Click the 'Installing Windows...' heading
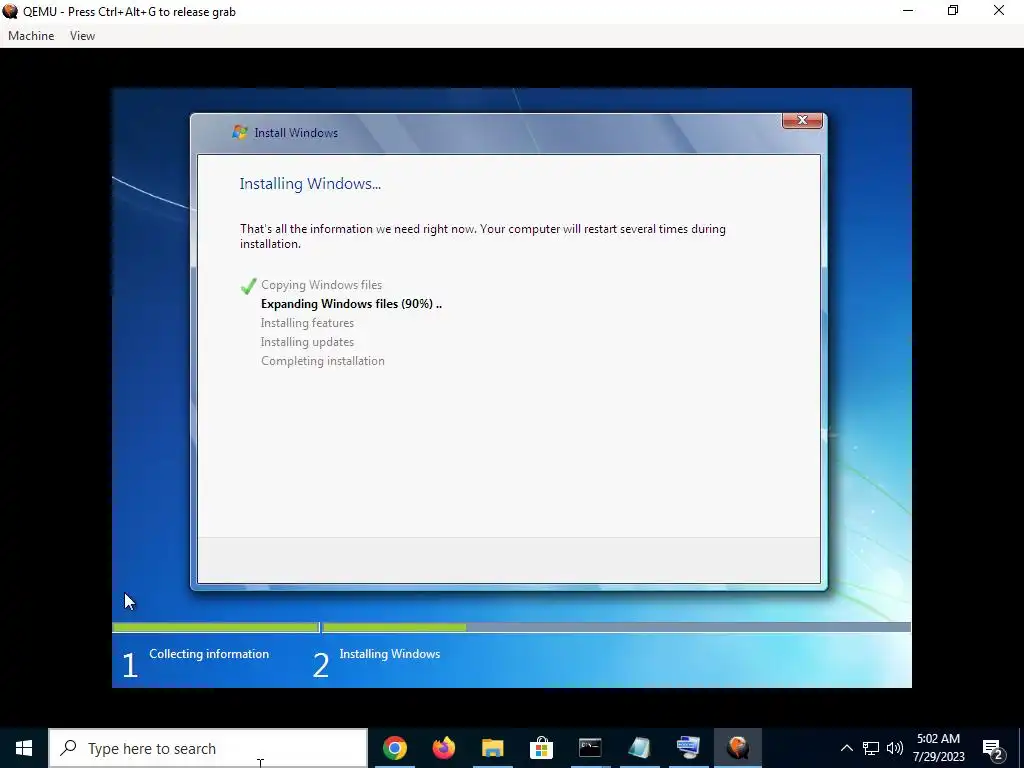Image resolution: width=1024 pixels, height=768 pixels. pos(310,184)
